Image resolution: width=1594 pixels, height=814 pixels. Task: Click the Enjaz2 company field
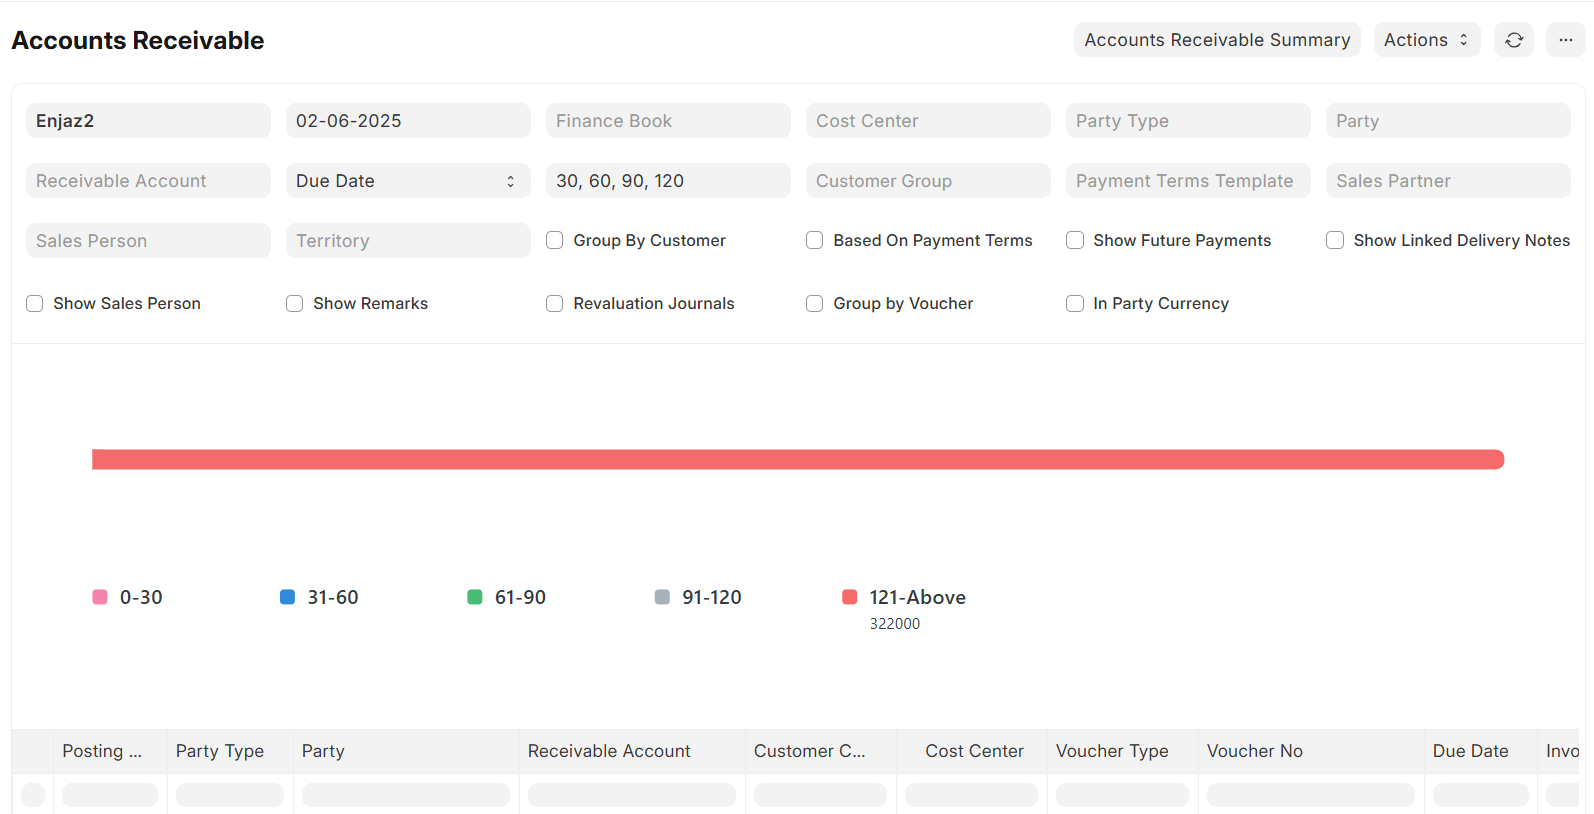tap(147, 121)
